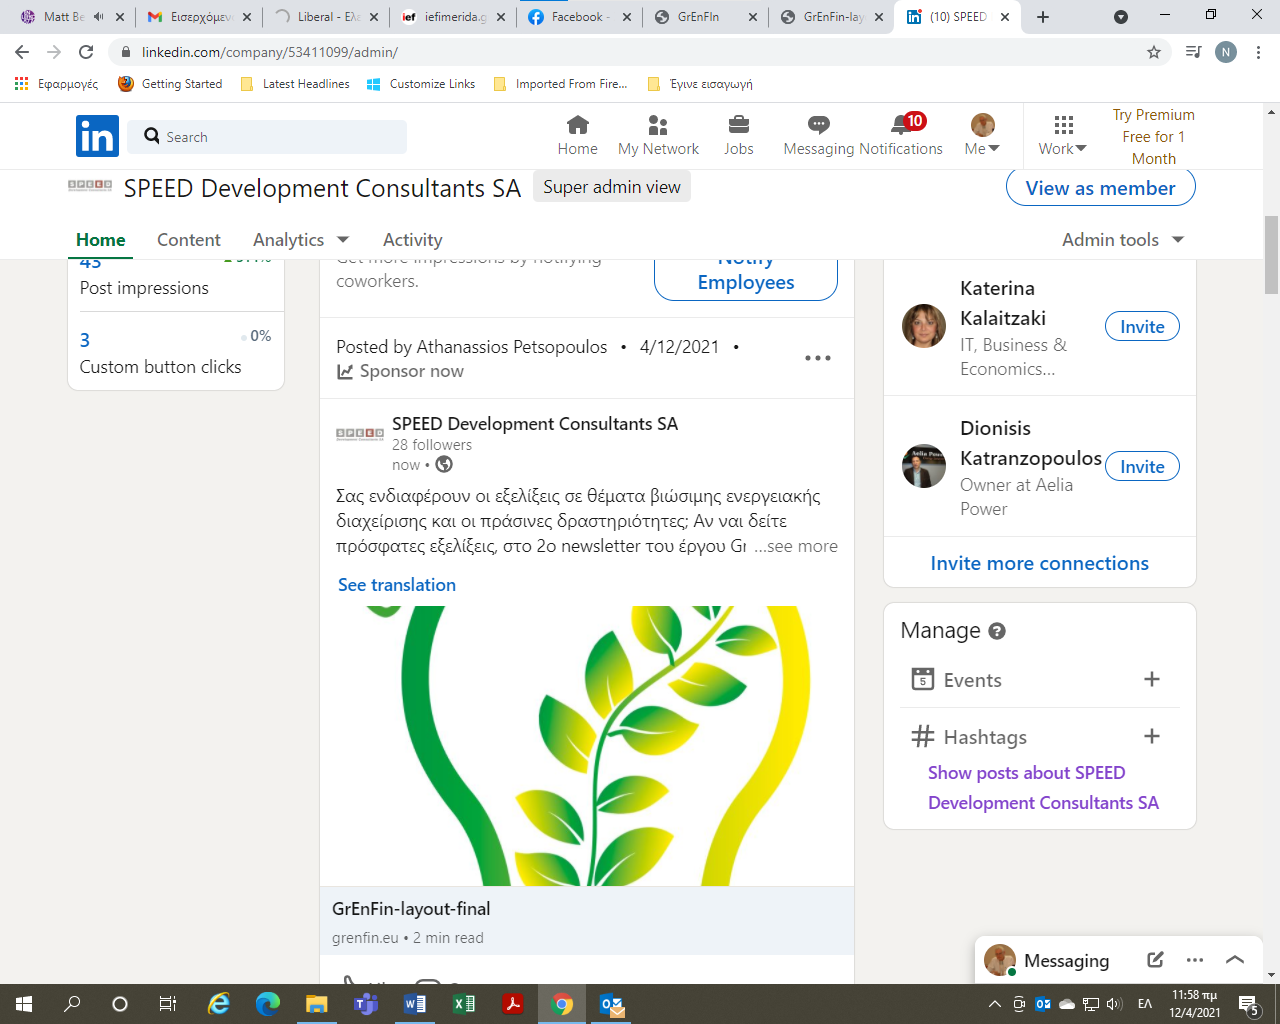Click Invite more connections

tap(1040, 563)
